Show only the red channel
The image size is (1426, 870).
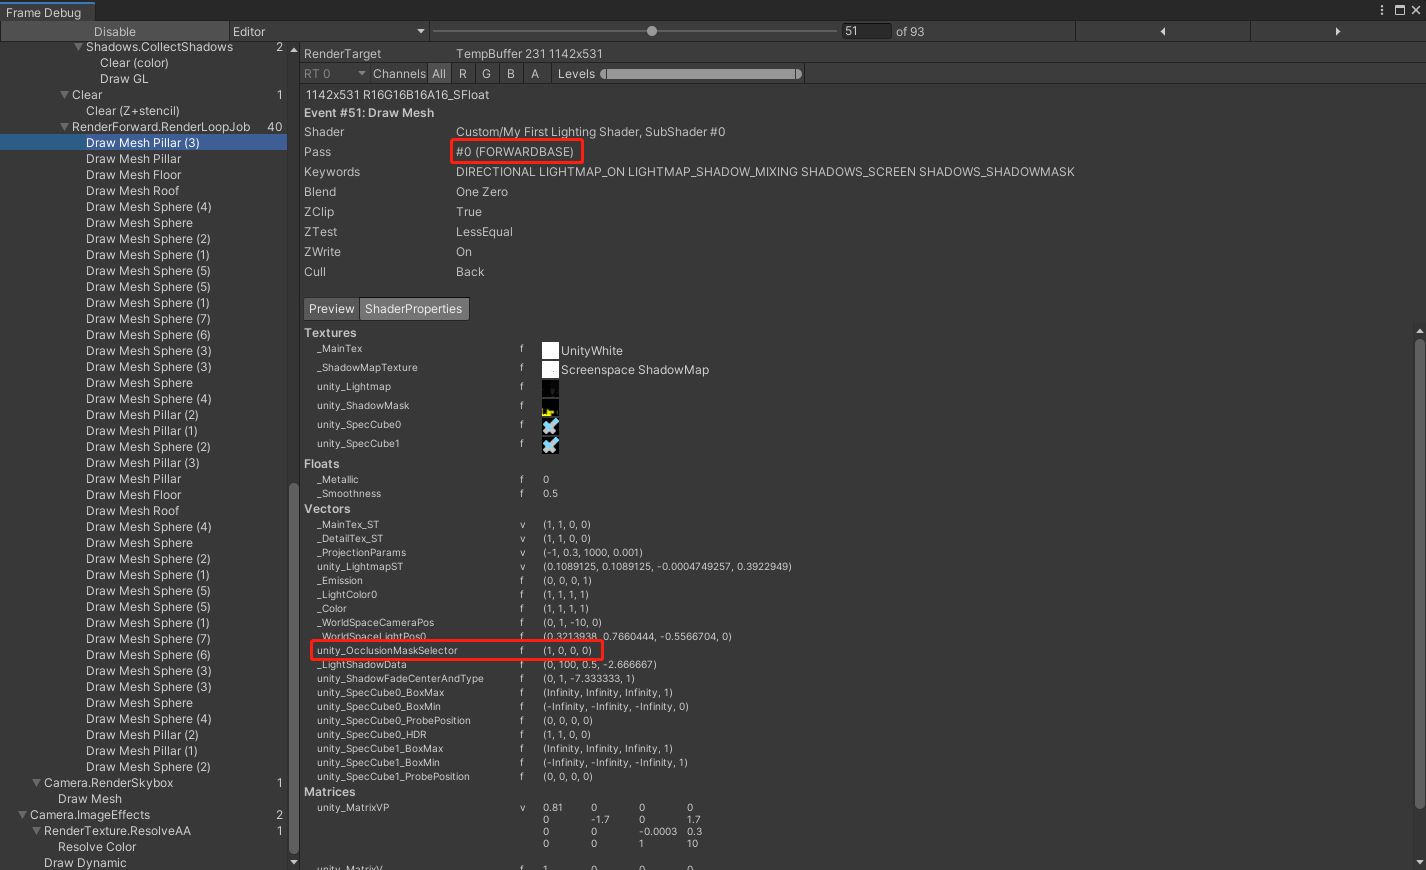tap(462, 73)
